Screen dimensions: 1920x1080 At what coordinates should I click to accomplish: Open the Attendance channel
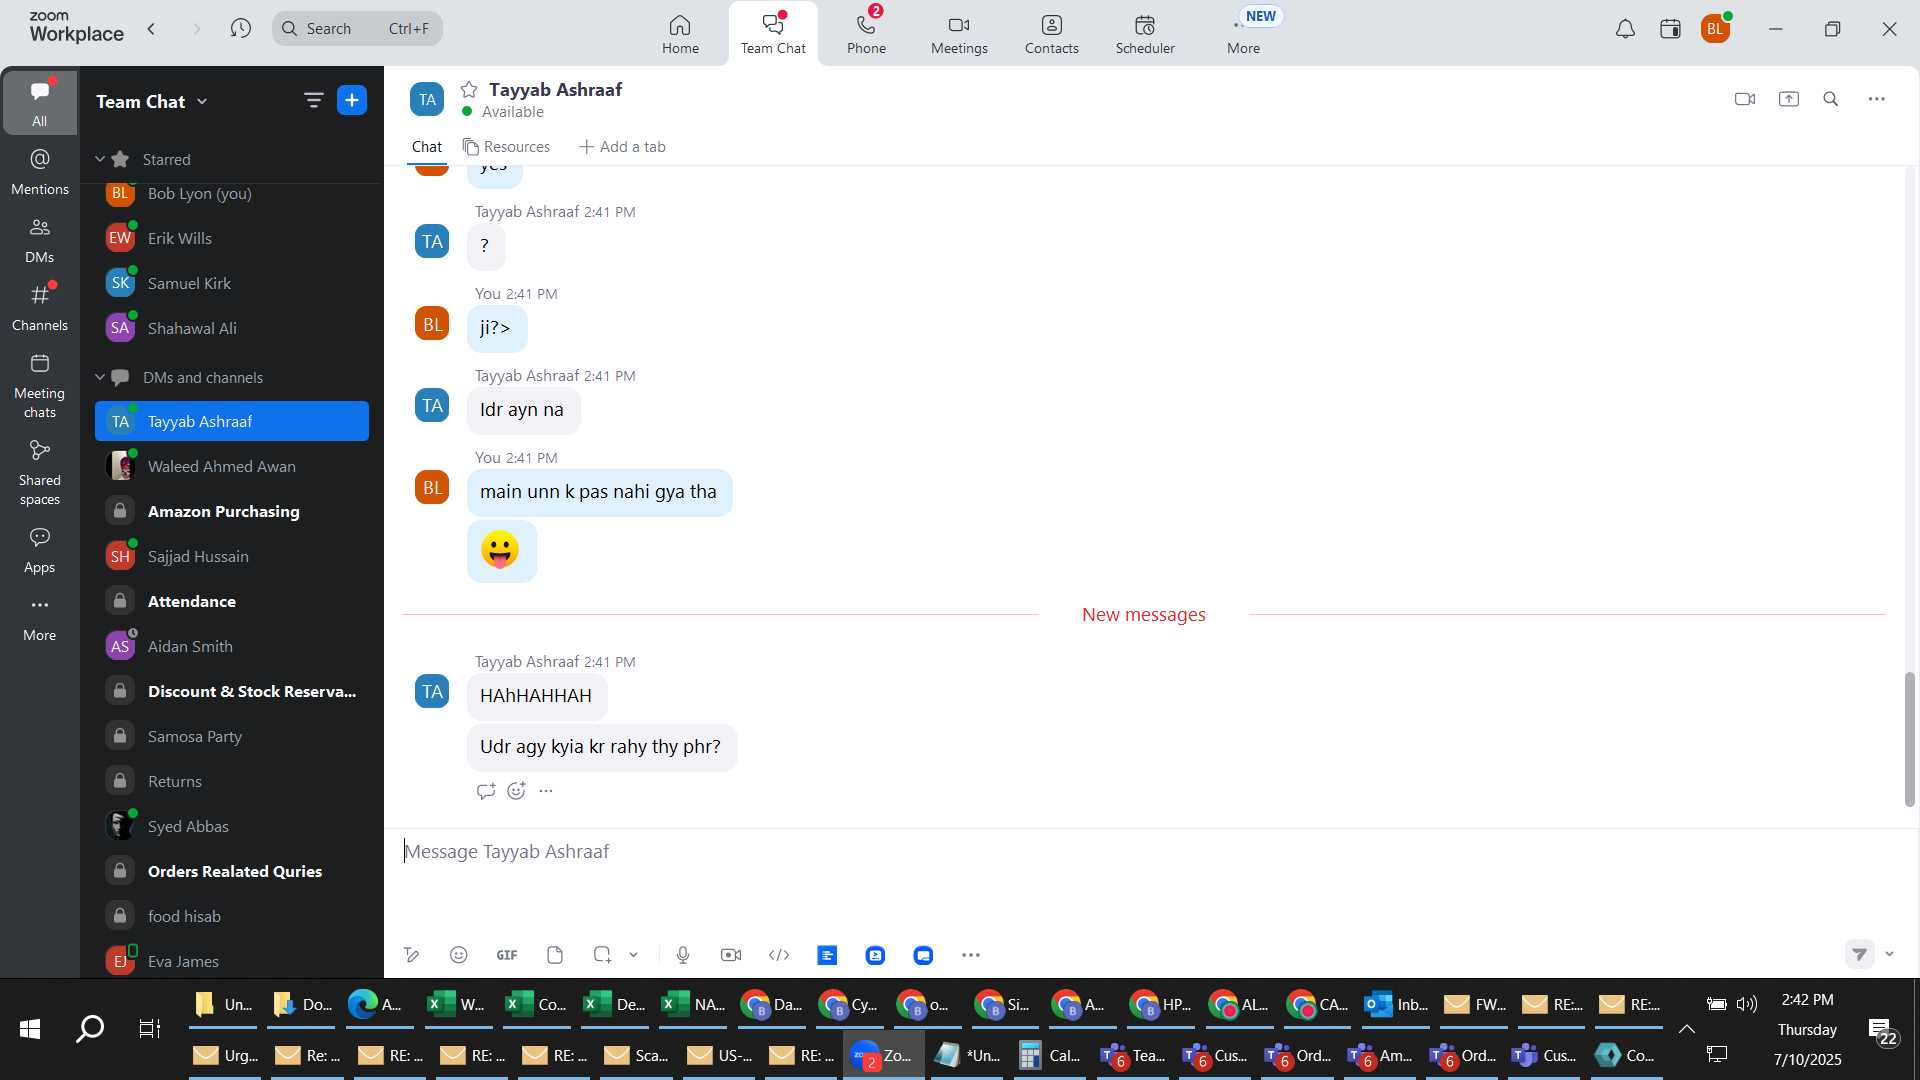click(x=232, y=601)
